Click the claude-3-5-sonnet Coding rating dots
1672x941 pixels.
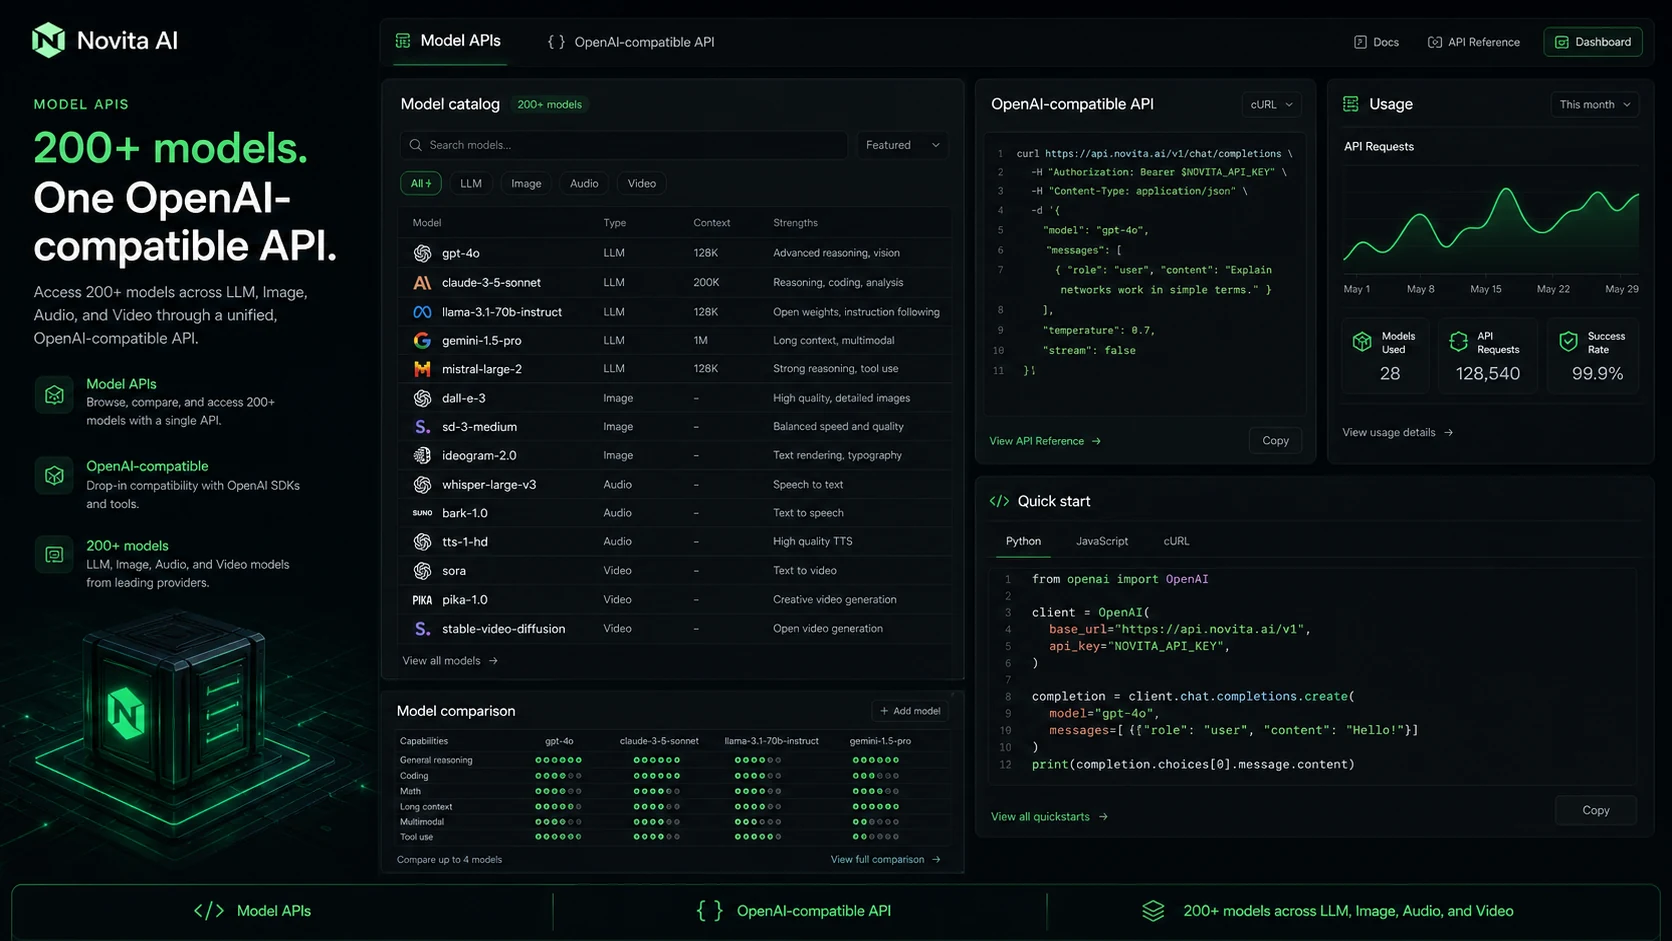[x=657, y=776]
